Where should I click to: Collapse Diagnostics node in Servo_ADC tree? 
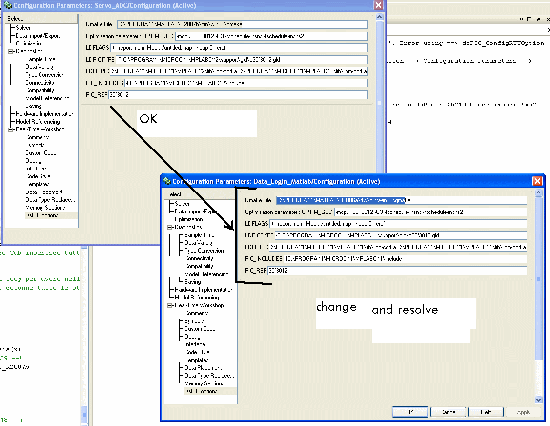(x=11, y=51)
